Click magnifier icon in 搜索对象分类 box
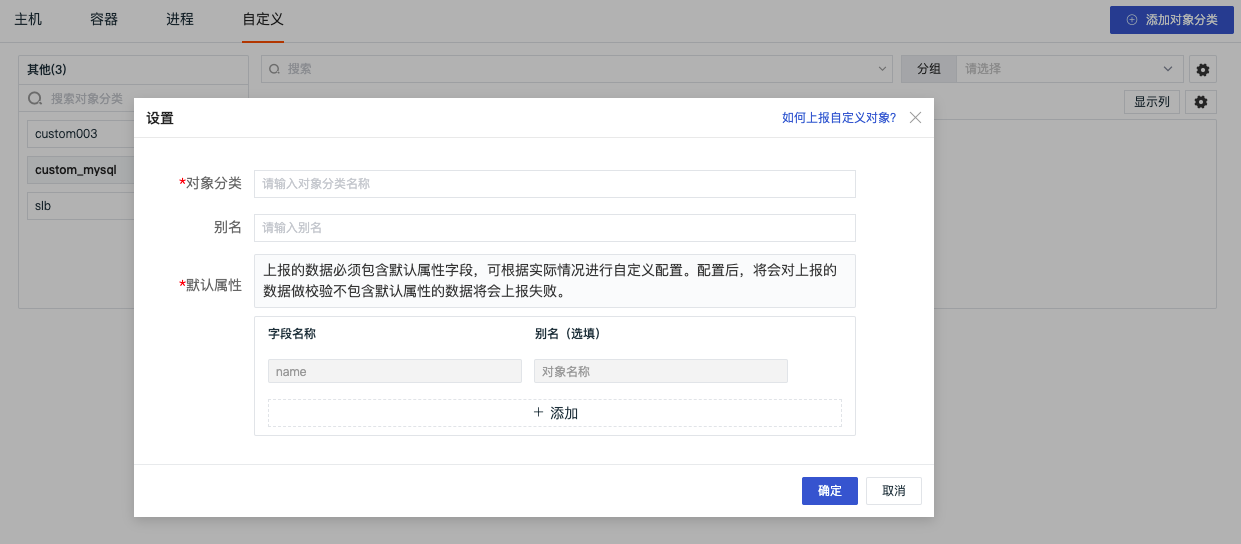Viewport: 1241px width, 544px height. (35, 99)
